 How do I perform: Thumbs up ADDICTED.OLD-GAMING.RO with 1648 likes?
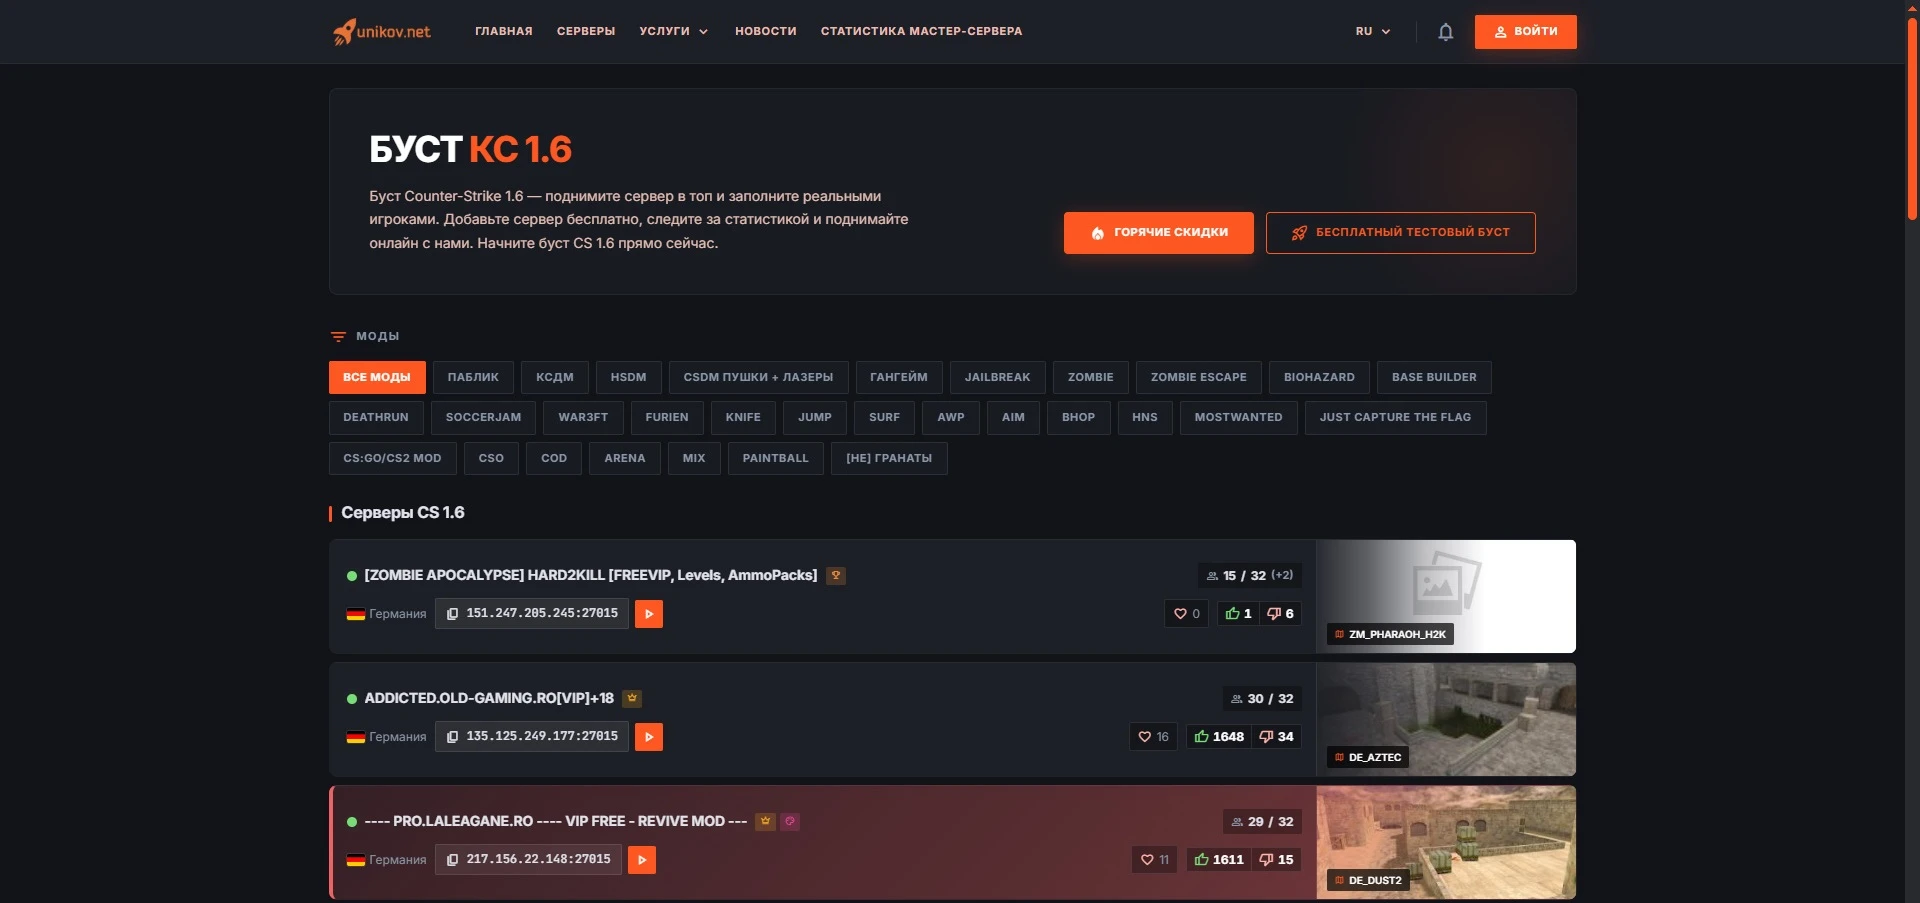coord(1219,737)
